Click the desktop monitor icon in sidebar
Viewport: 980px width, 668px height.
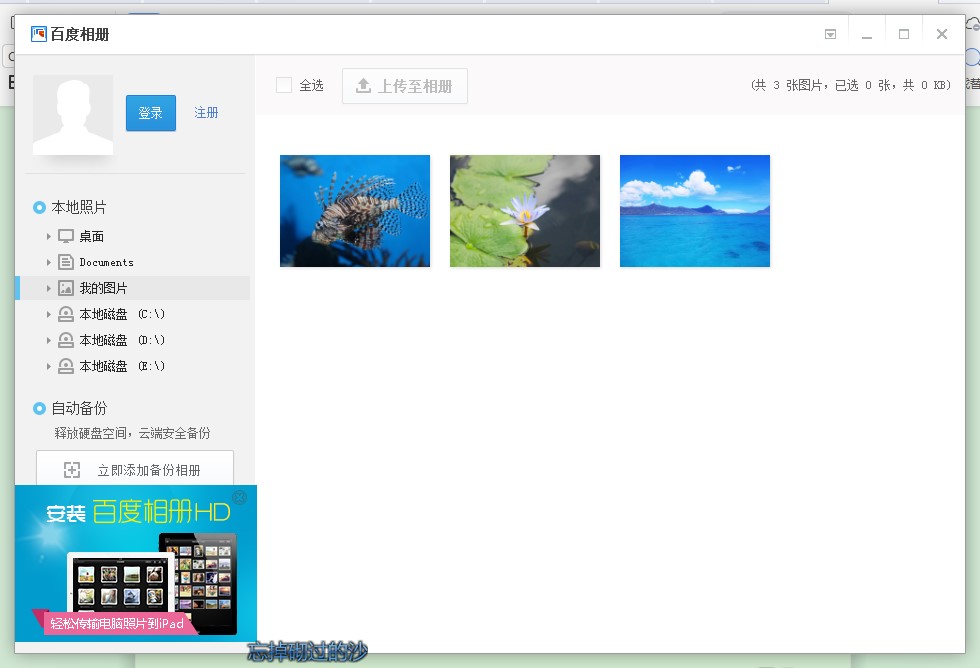(66, 236)
